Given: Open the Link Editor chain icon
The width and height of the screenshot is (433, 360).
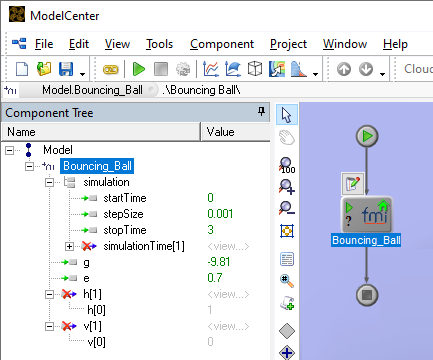Looking at the screenshot, I should (x=111, y=69).
